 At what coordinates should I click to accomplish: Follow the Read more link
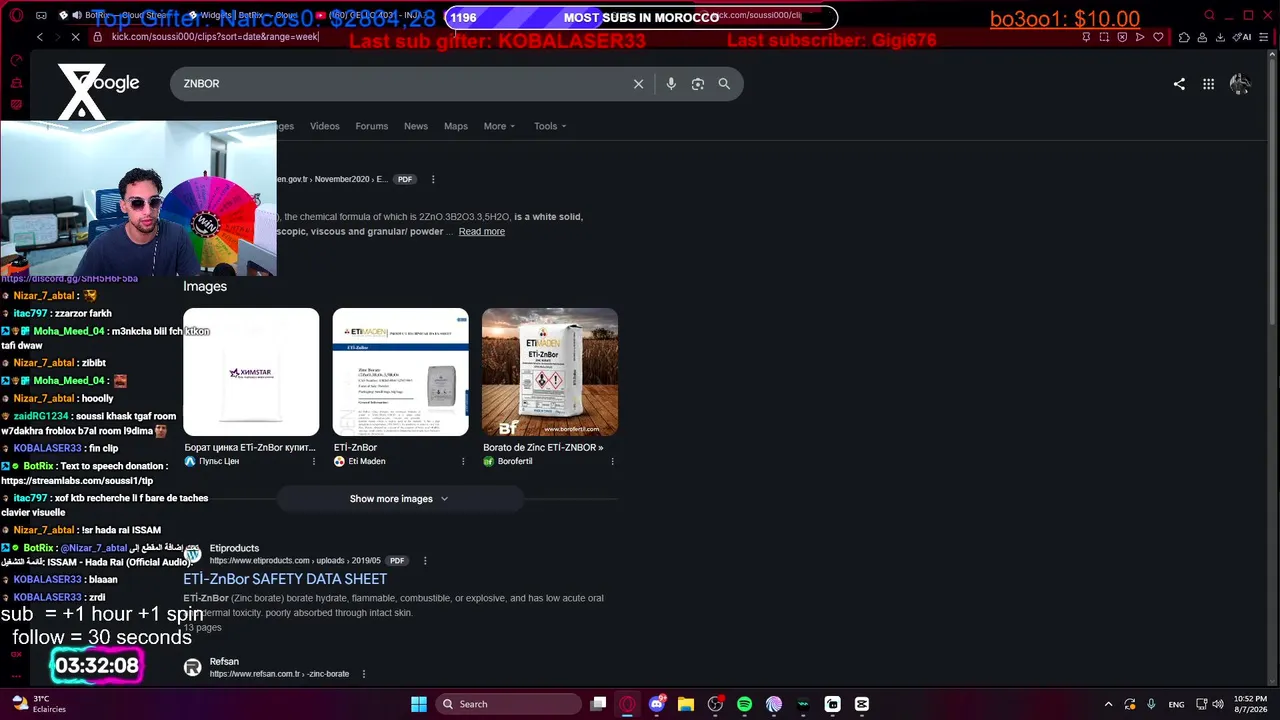pos(482,232)
